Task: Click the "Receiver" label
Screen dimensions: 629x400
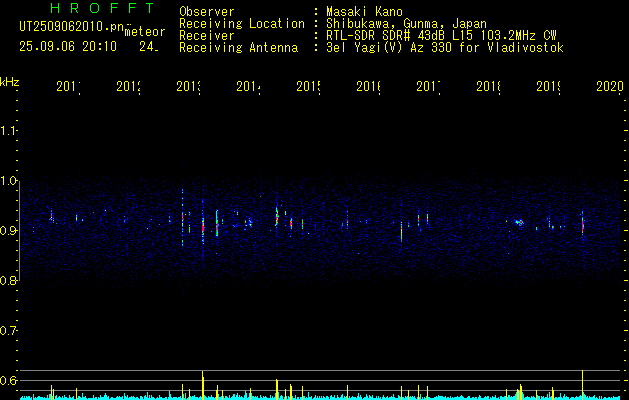Action: click(x=207, y=36)
